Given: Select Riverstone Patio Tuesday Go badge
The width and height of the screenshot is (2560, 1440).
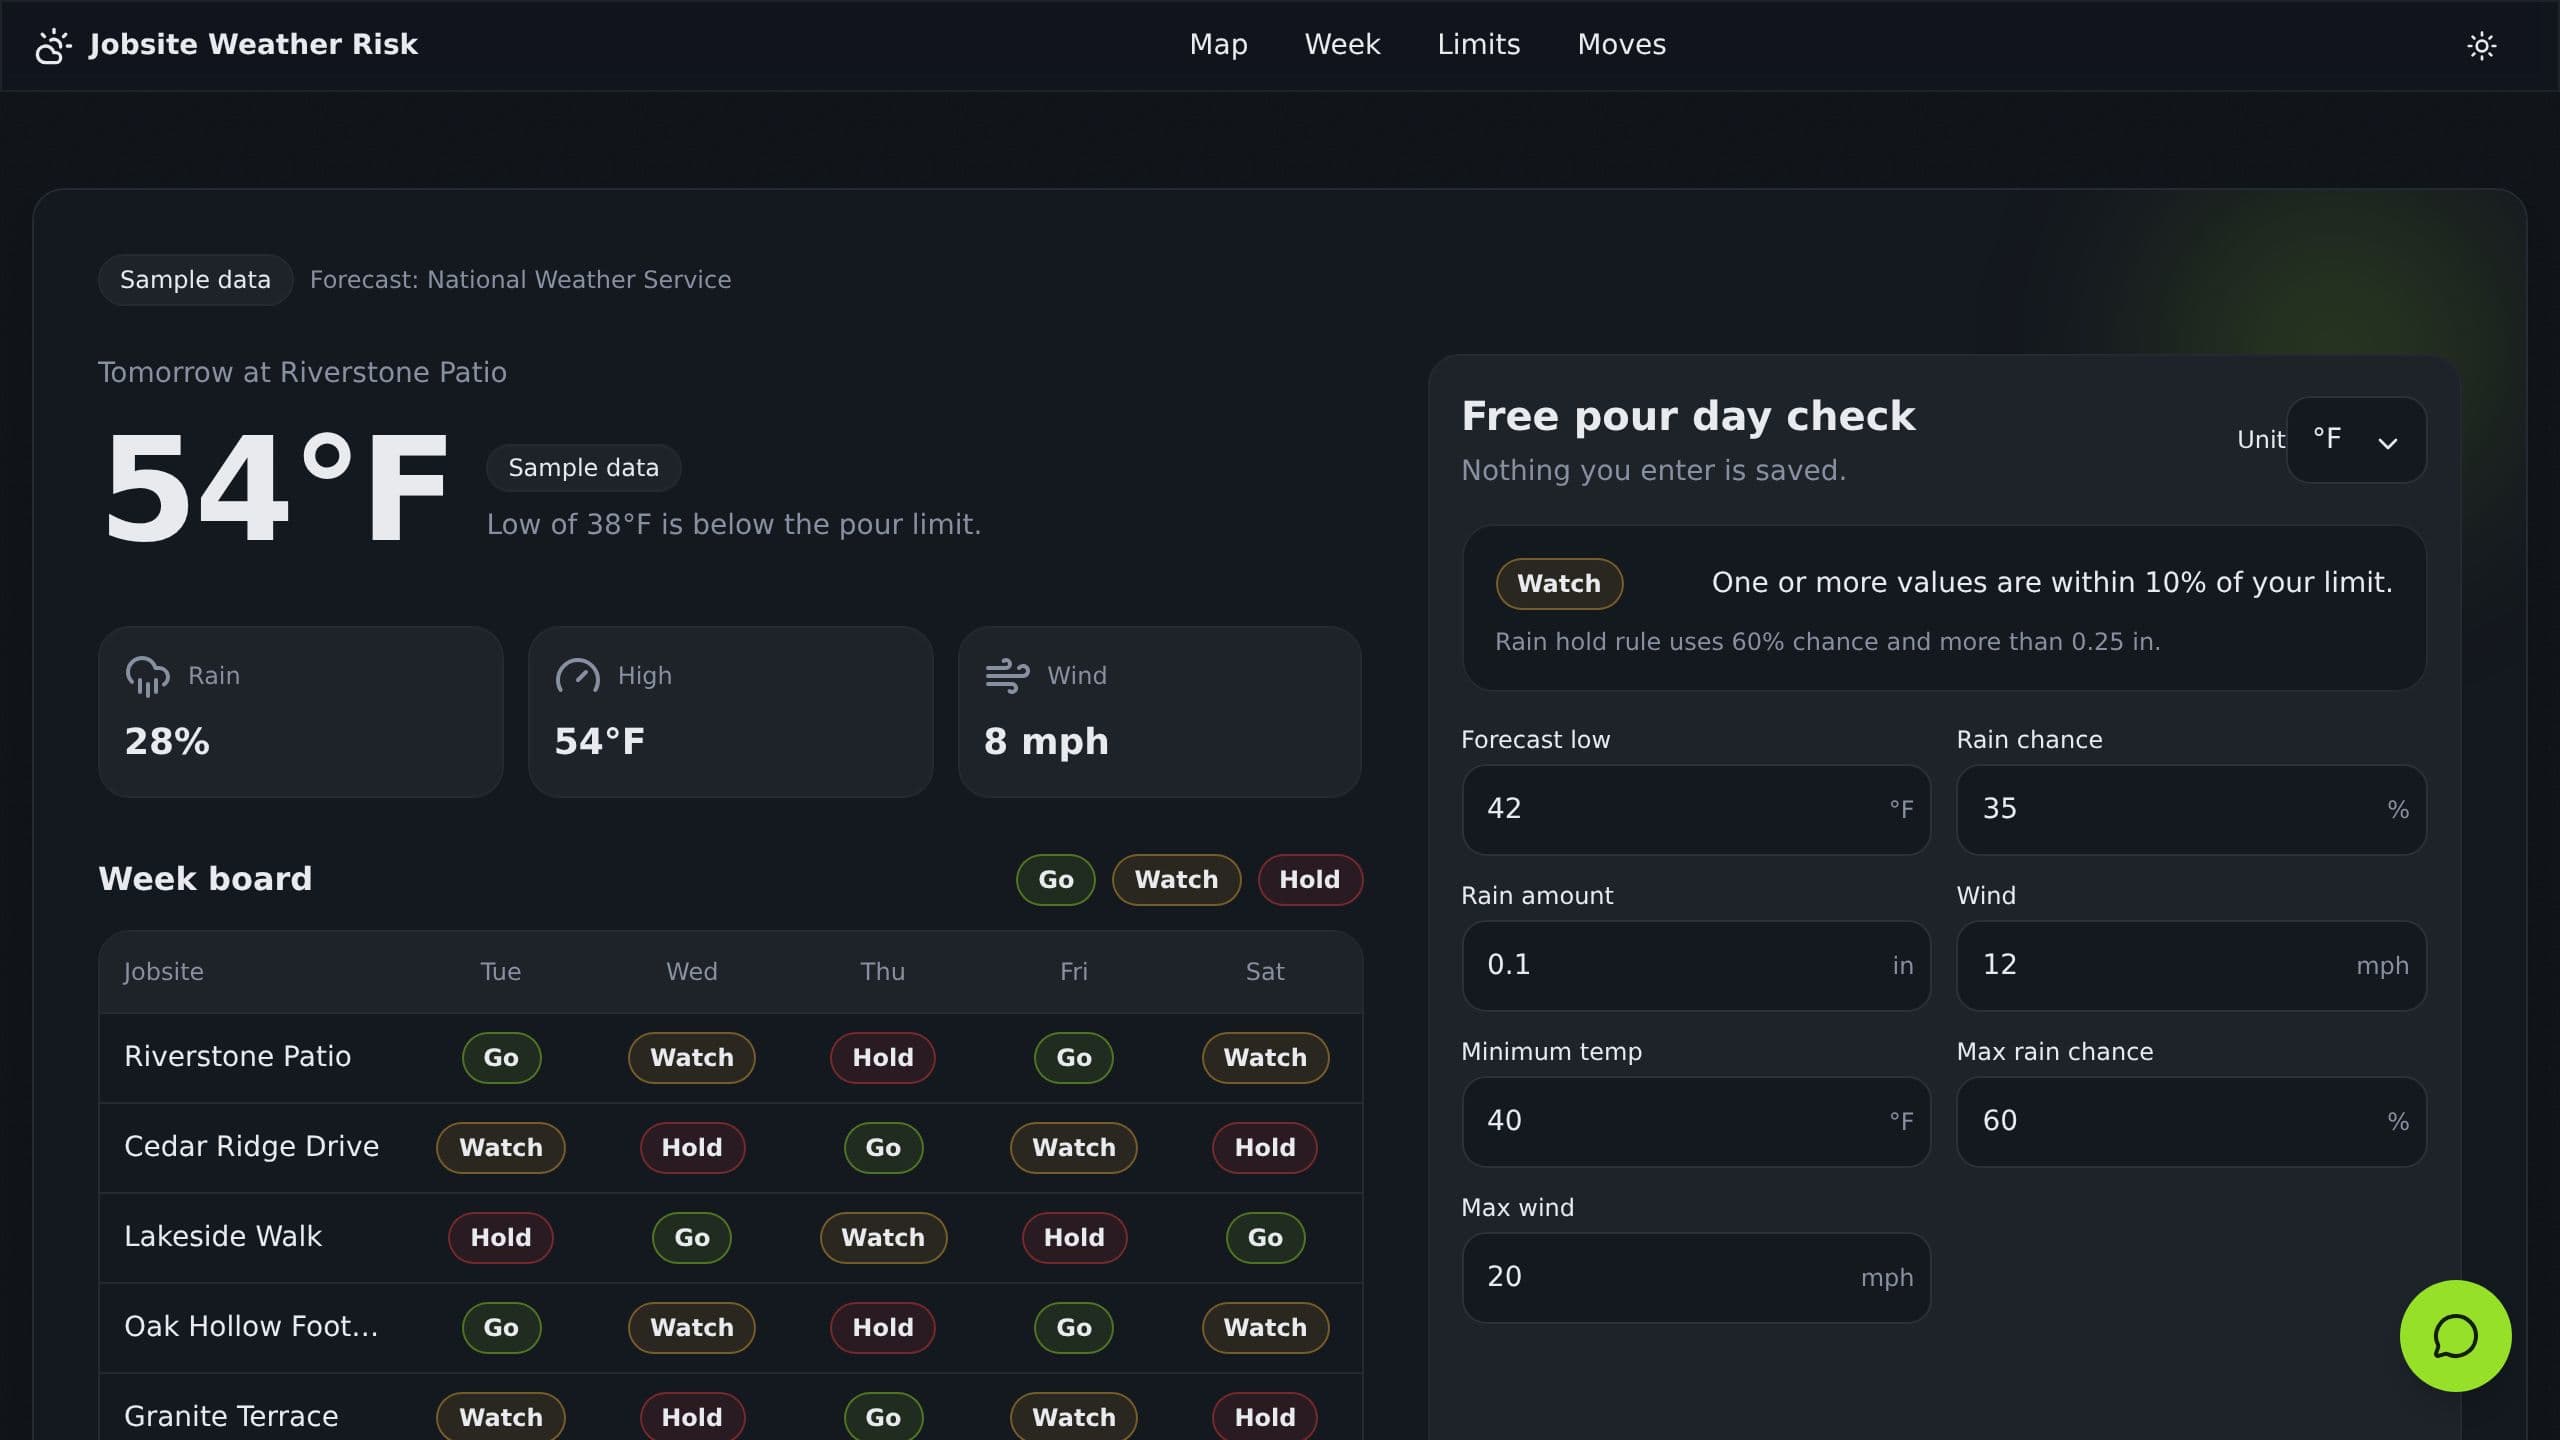Looking at the screenshot, I should 501,1058.
